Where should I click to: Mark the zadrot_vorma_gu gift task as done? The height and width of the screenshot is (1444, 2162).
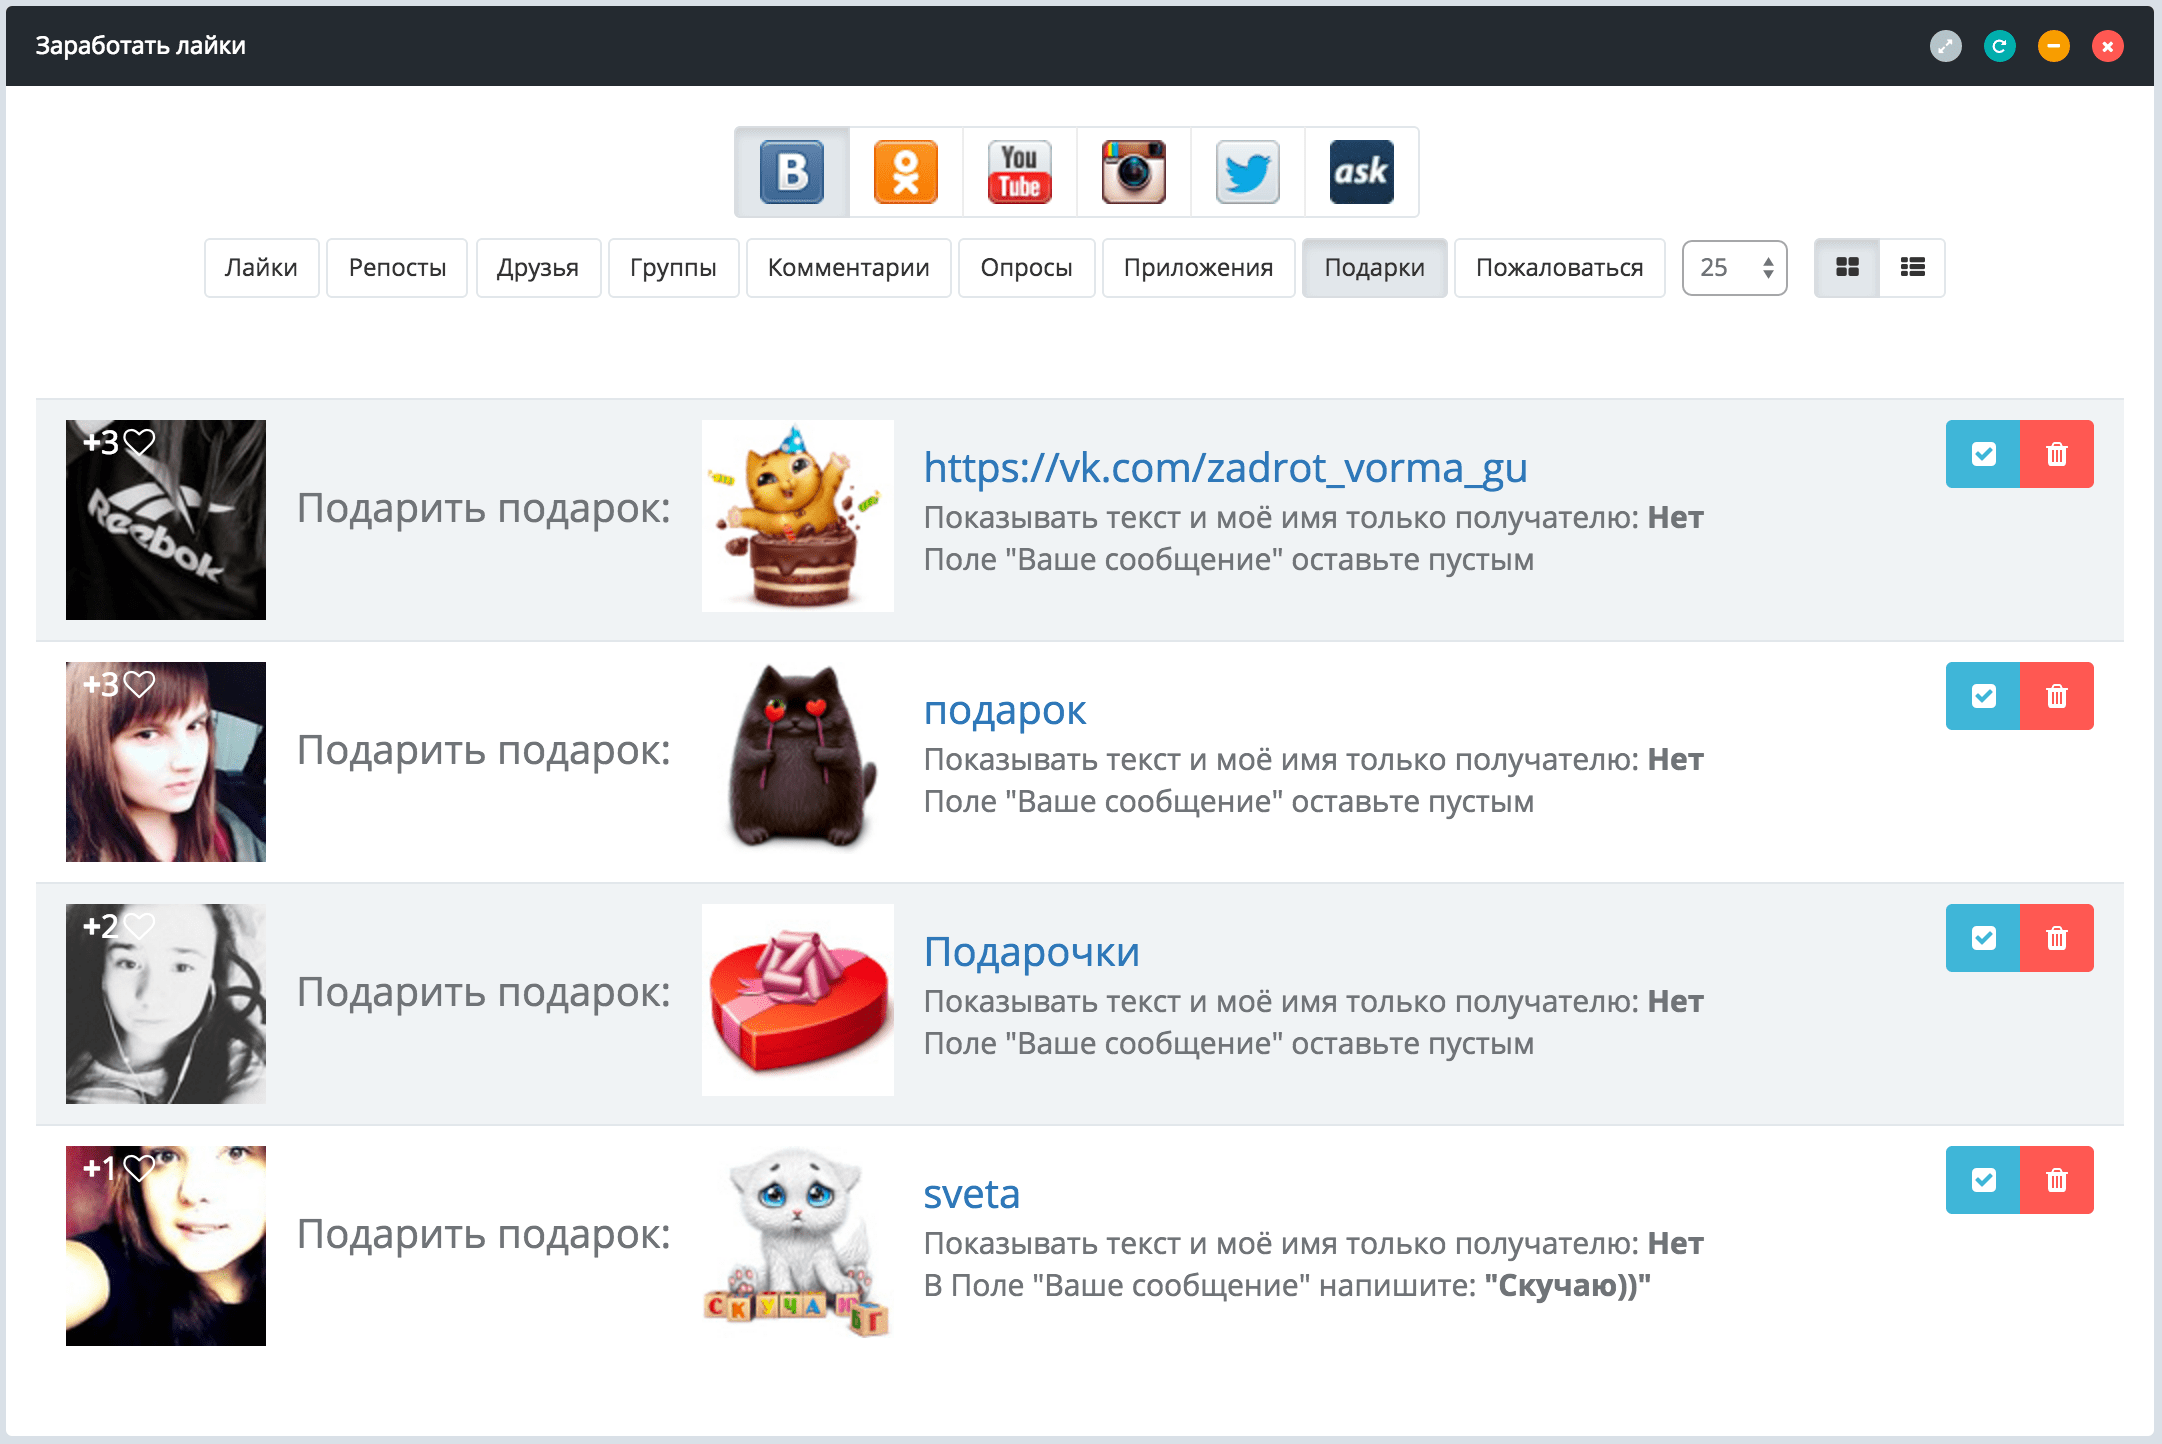pyautogui.click(x=1983, y=454)
